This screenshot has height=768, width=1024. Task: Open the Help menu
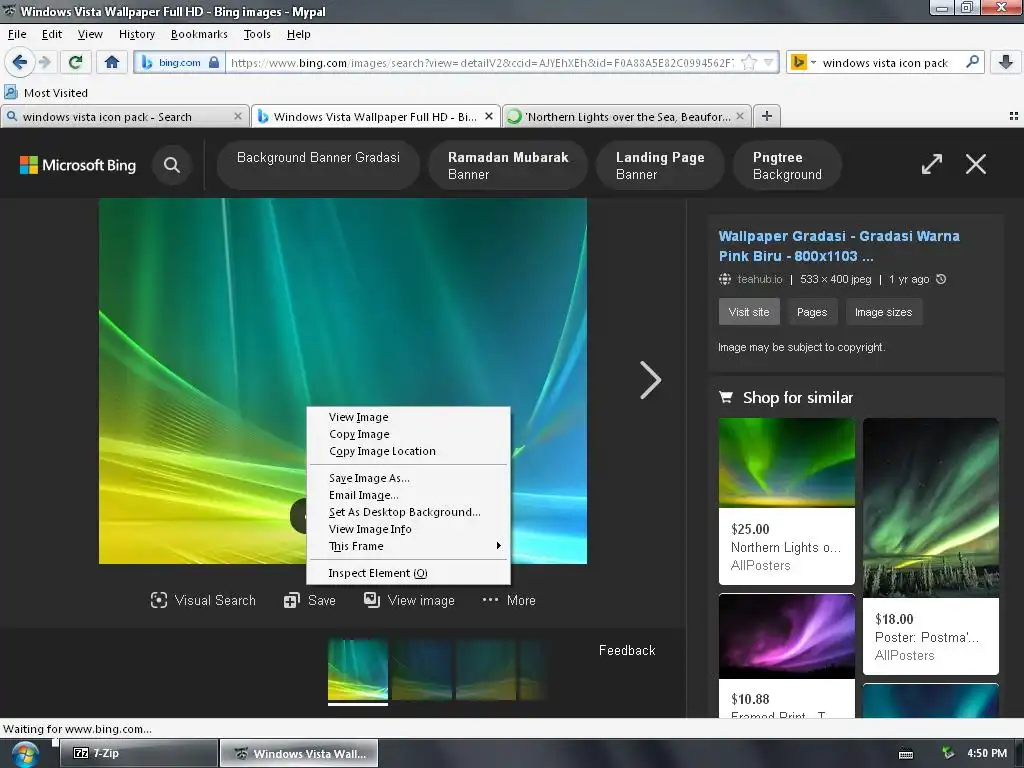point(298,34)
